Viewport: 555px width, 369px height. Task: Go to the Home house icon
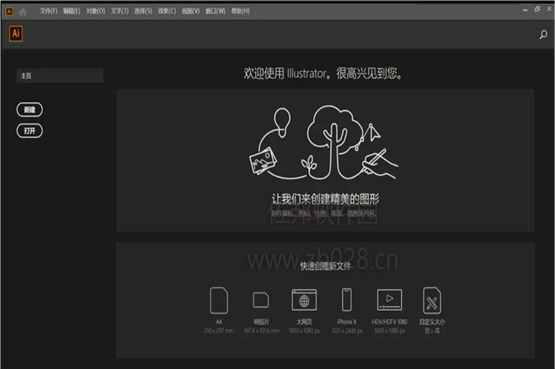[23, 12]
